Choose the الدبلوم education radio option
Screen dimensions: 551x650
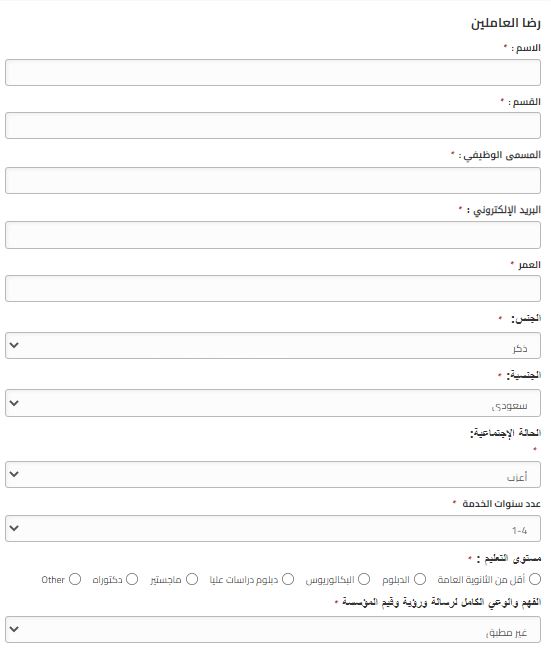(x=420, y=579)
